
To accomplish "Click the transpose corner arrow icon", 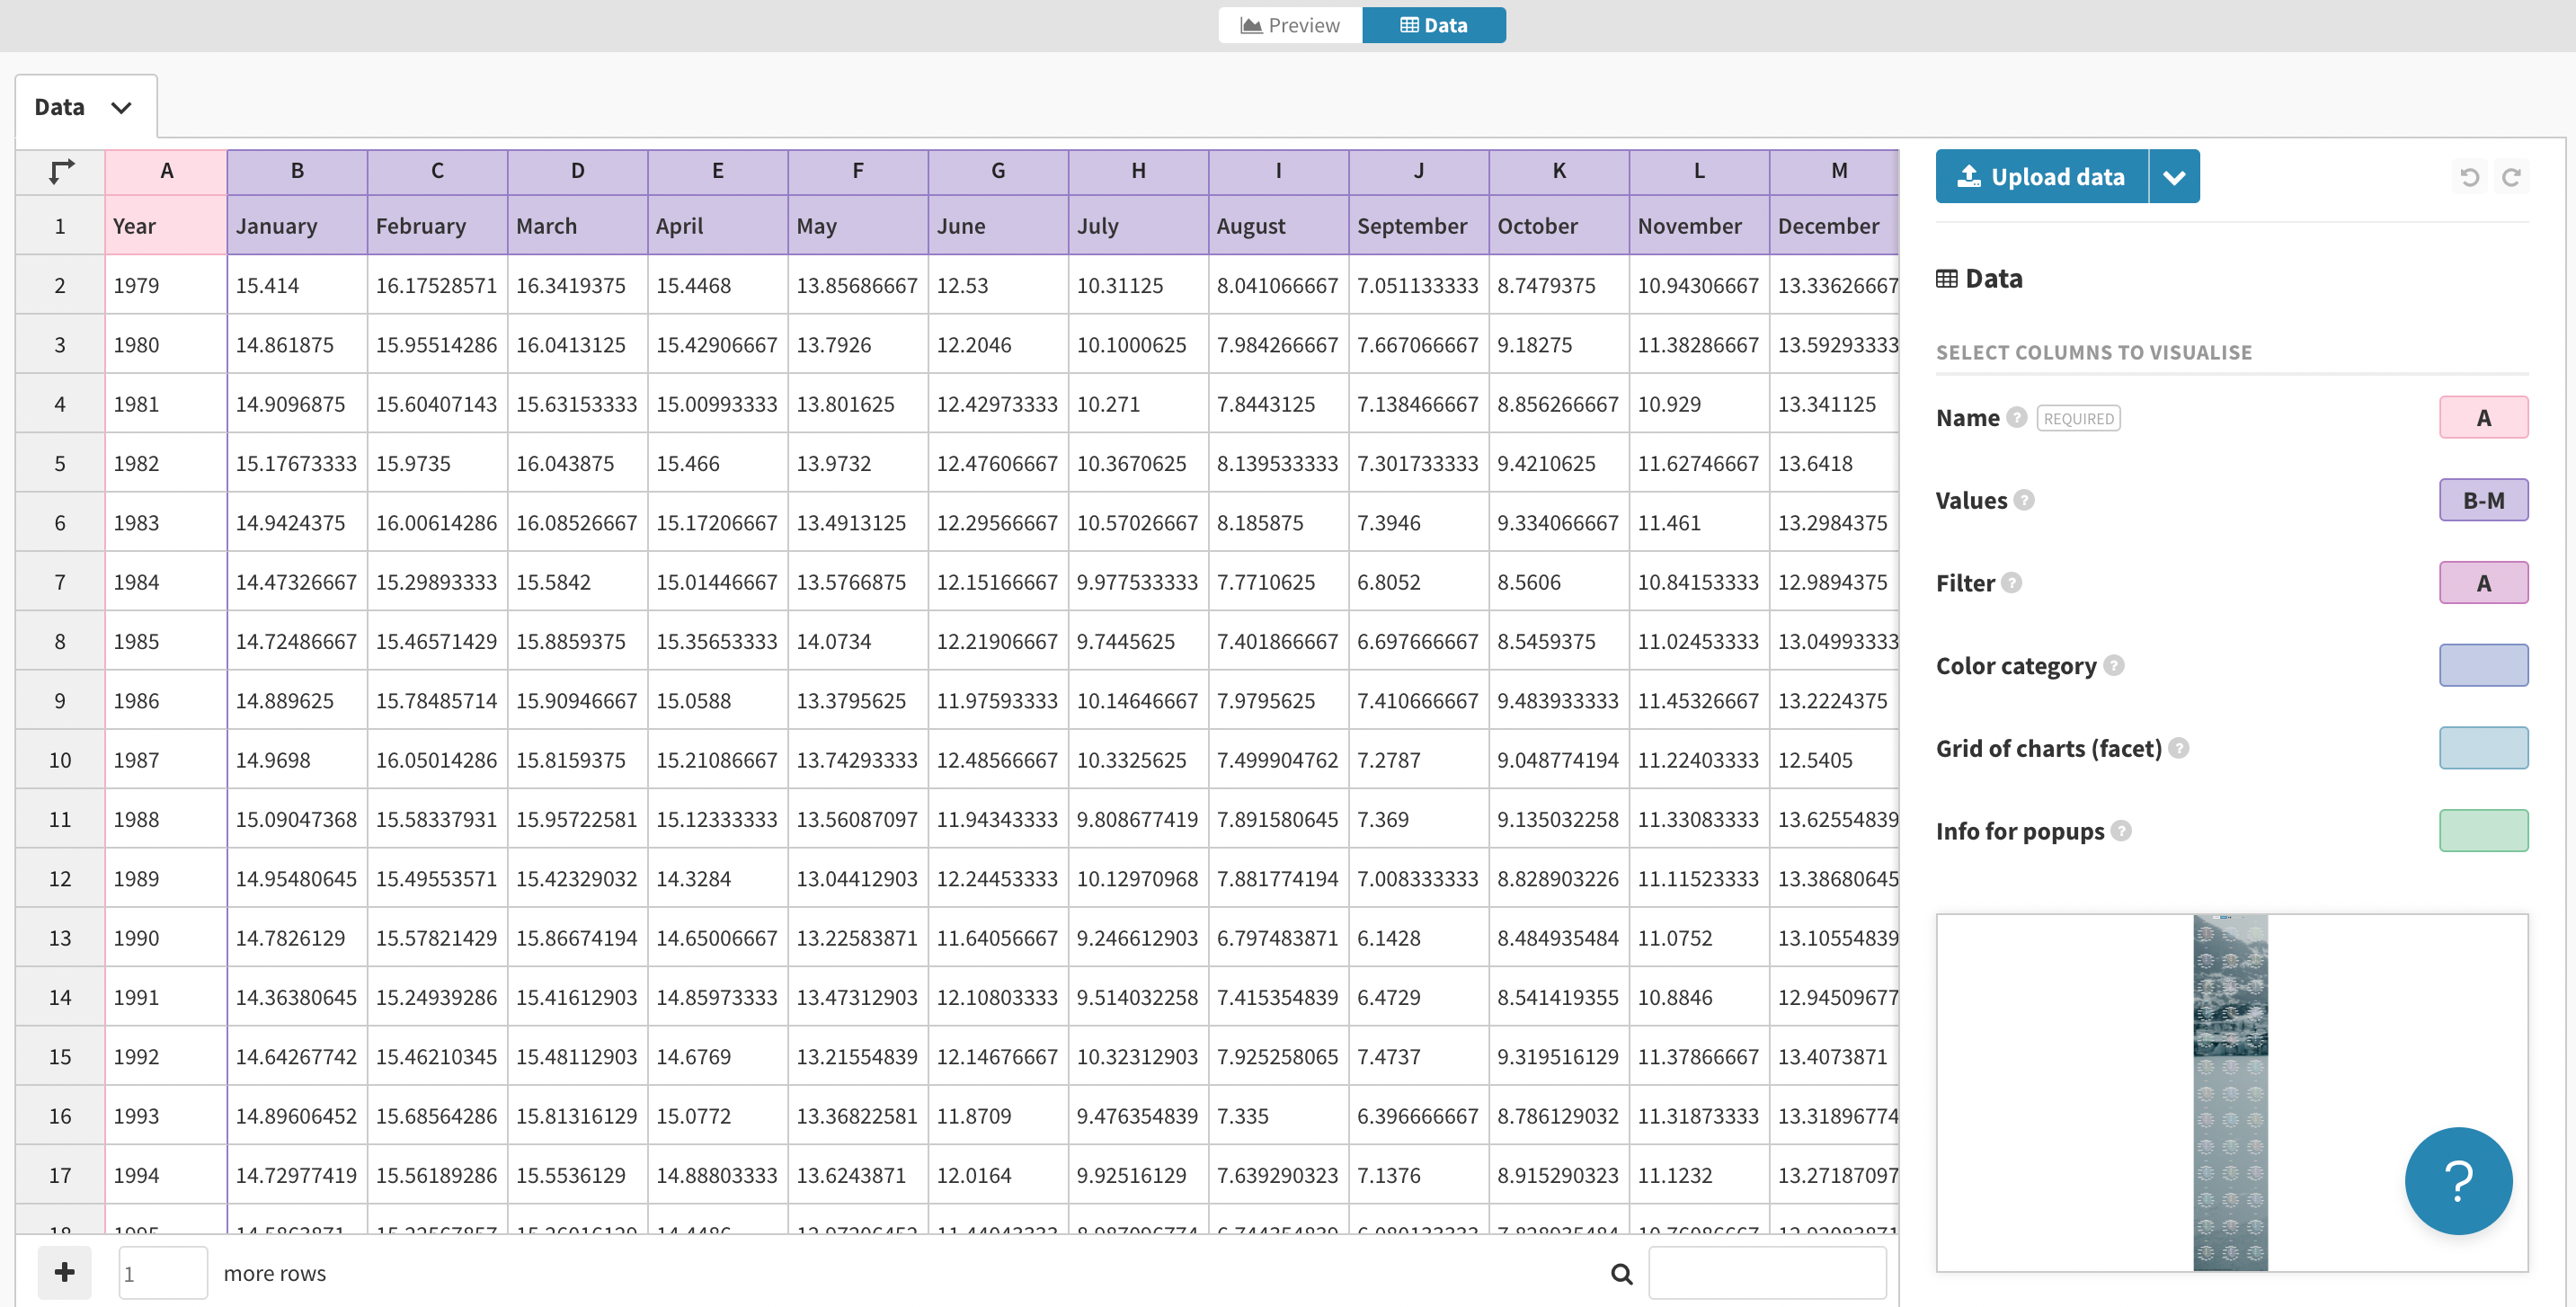I will pos(61,171).
